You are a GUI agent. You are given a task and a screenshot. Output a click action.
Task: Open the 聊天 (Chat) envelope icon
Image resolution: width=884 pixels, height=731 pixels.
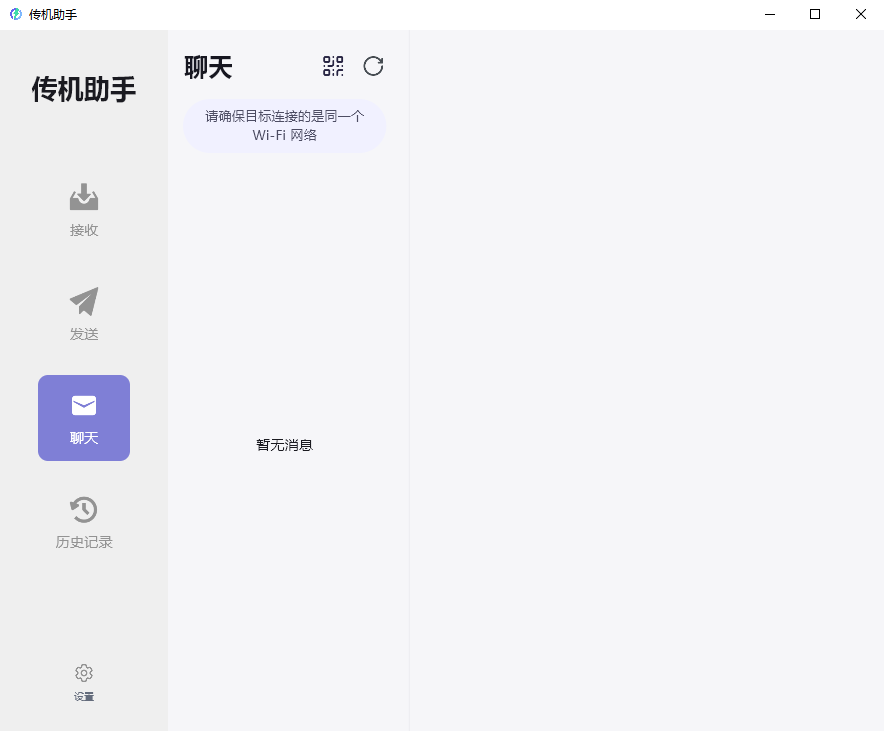point(84,406)
